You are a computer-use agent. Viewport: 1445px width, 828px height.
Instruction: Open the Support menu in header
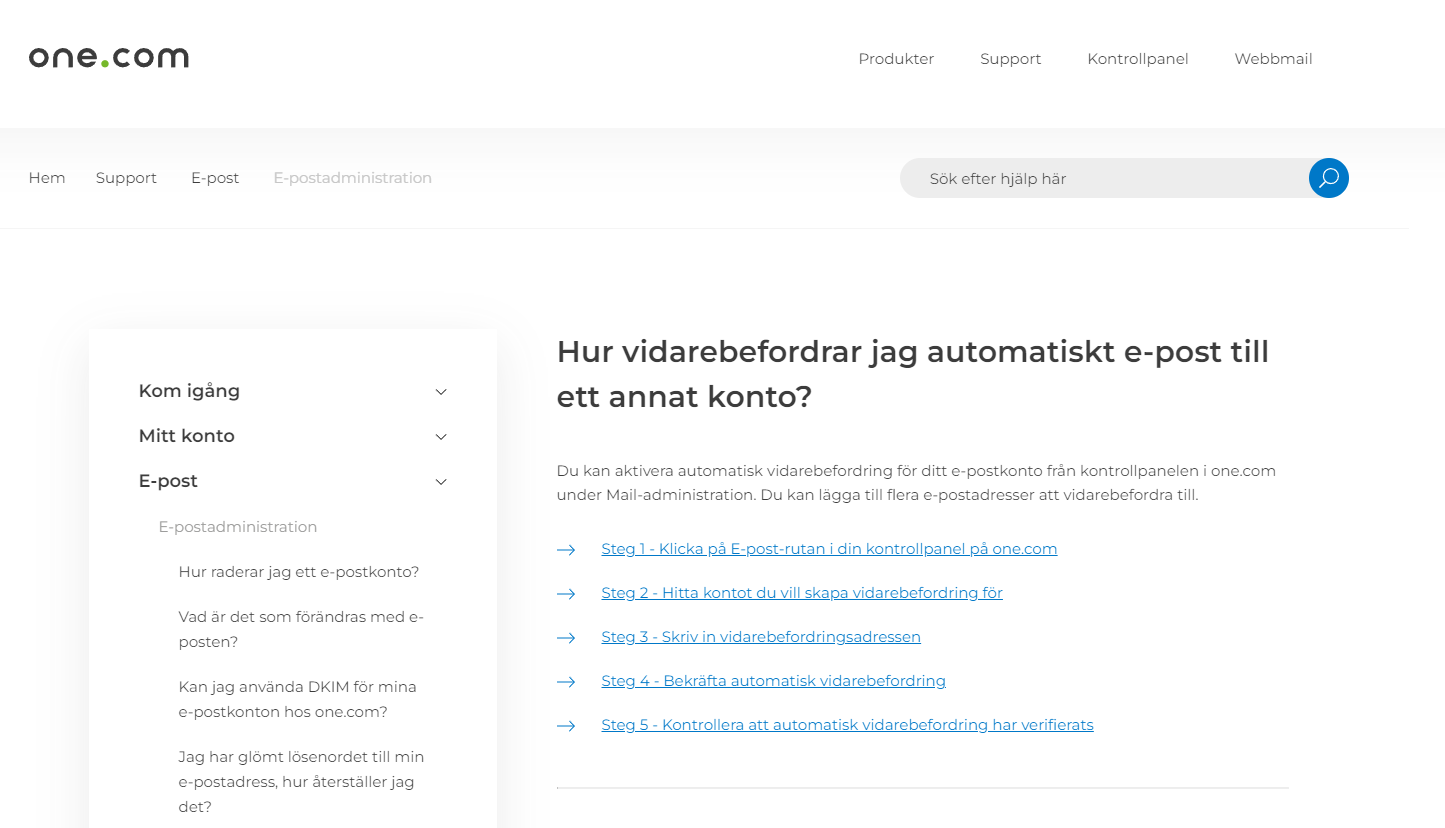click(x=1010, y=59)
